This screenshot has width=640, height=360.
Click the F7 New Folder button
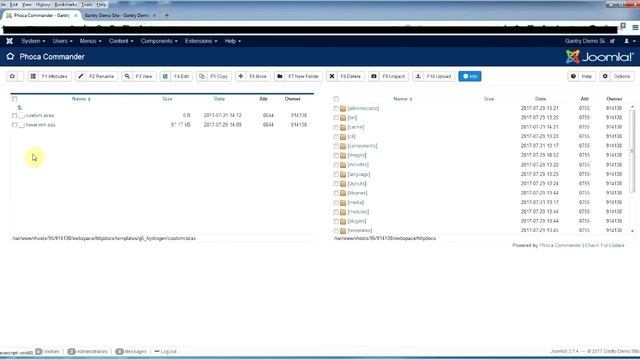click(x=298, y=76)
